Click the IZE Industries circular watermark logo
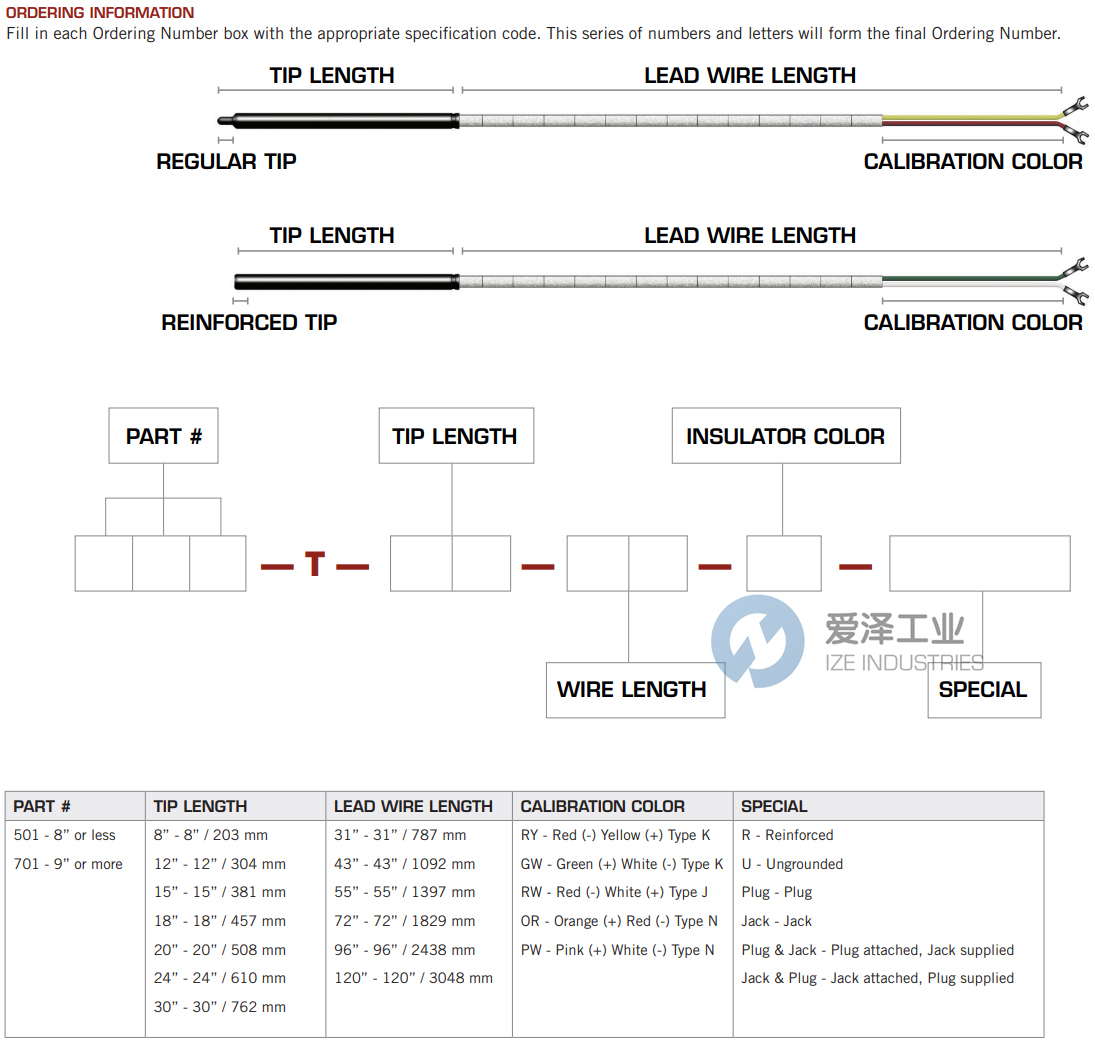 coord(757,641)
